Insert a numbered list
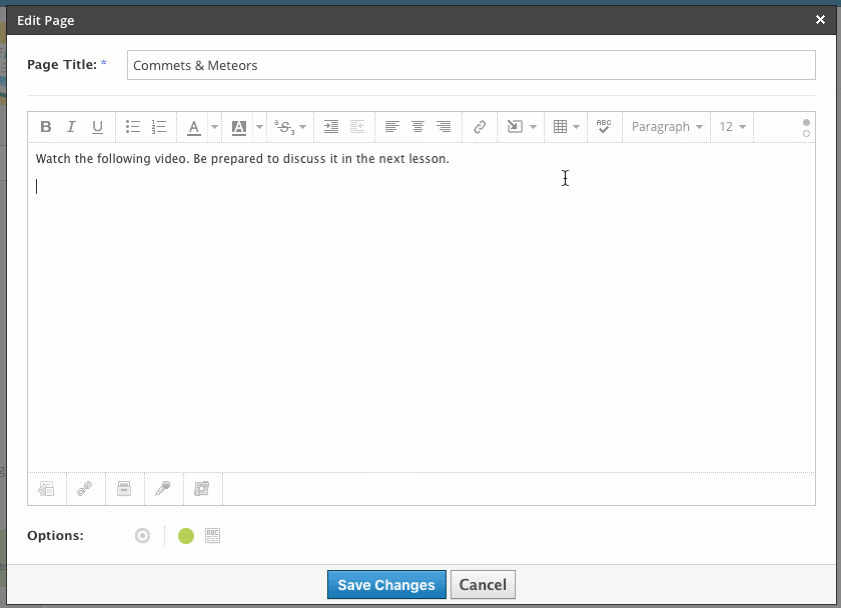This screenshot has width=841, height=608. pyautogui.click(x=158, y=127)
